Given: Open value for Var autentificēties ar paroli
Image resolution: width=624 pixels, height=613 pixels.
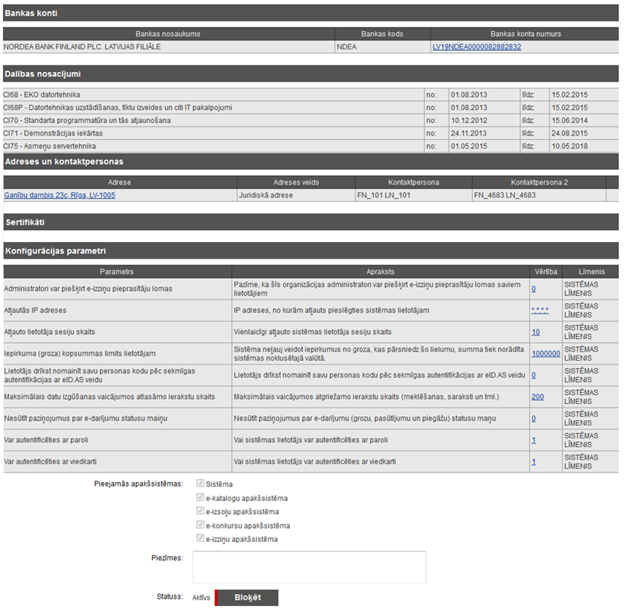Looking at the screenshot, I should [x=534, y=439].
